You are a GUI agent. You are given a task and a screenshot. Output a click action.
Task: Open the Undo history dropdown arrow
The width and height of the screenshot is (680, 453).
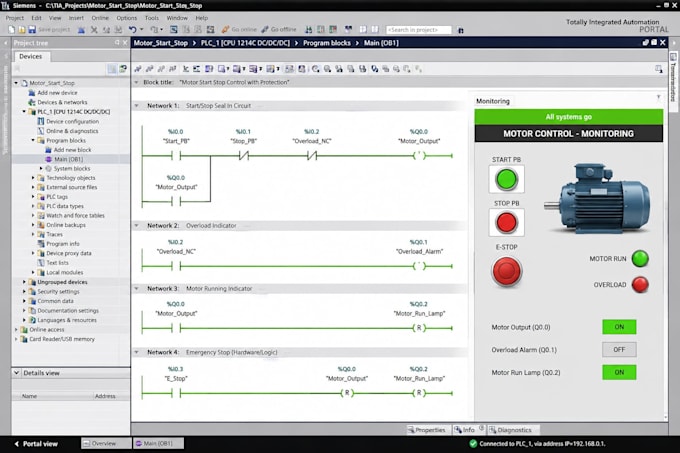pos(141,29)
